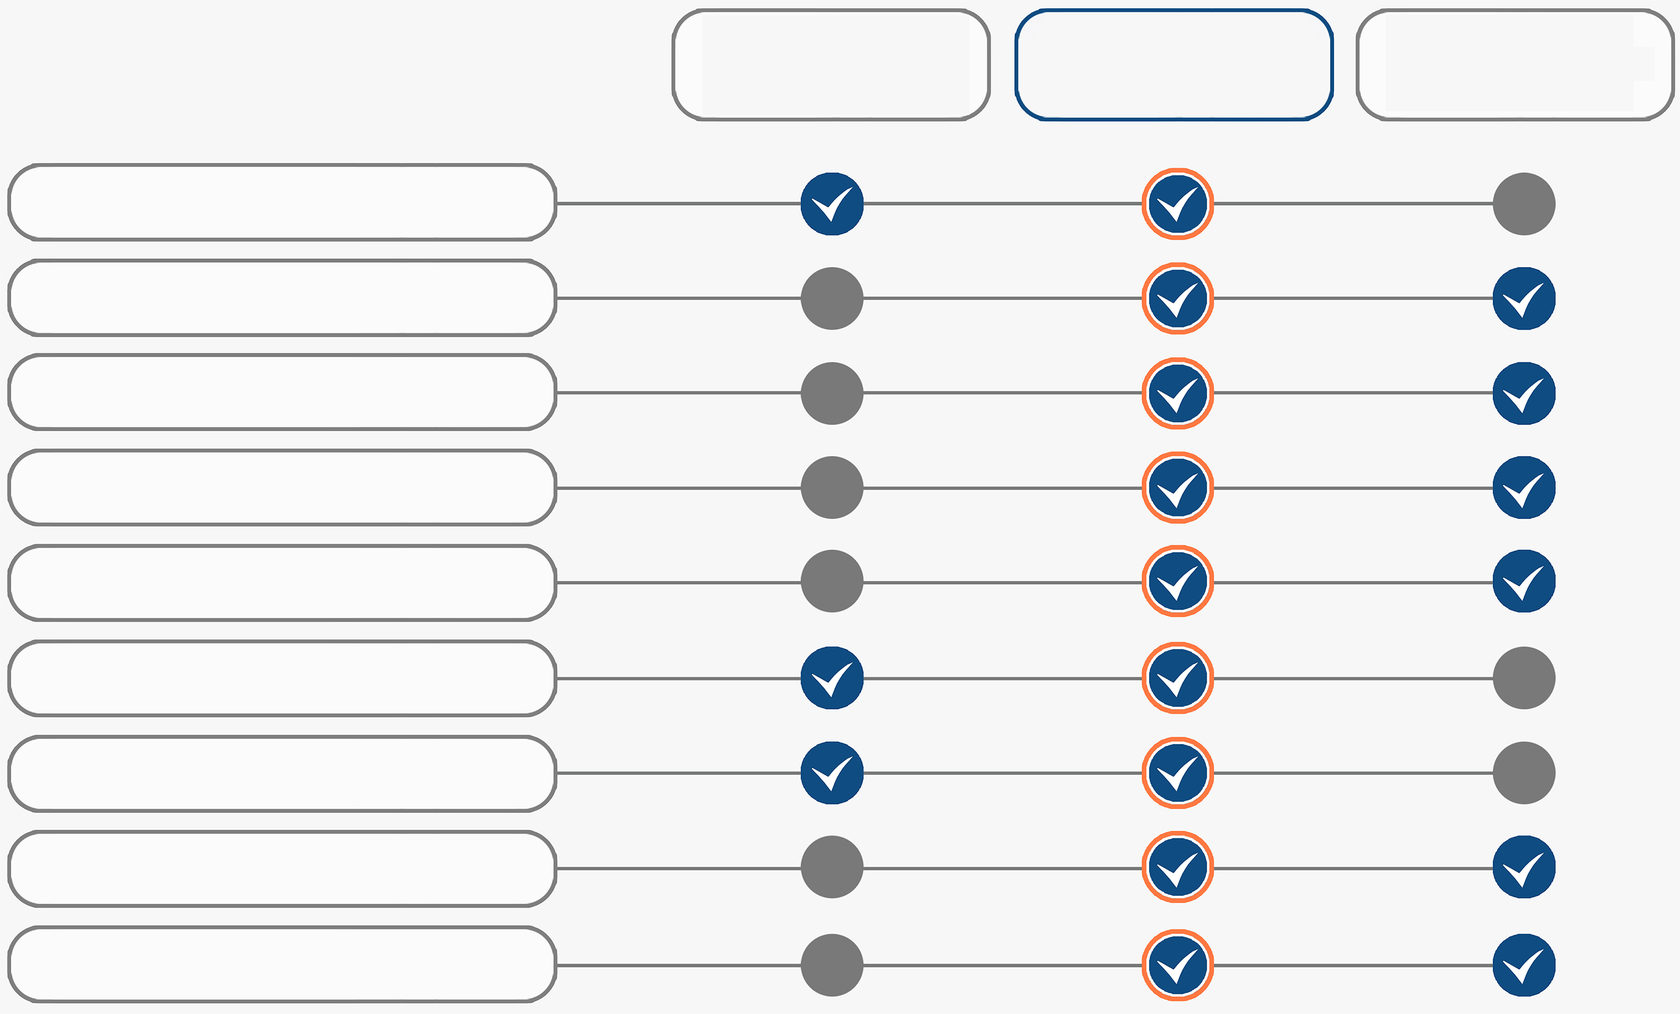Click the fifth row's empty label box
Viewport: 1680px width, 1014px height.
(x=282, y=583)
